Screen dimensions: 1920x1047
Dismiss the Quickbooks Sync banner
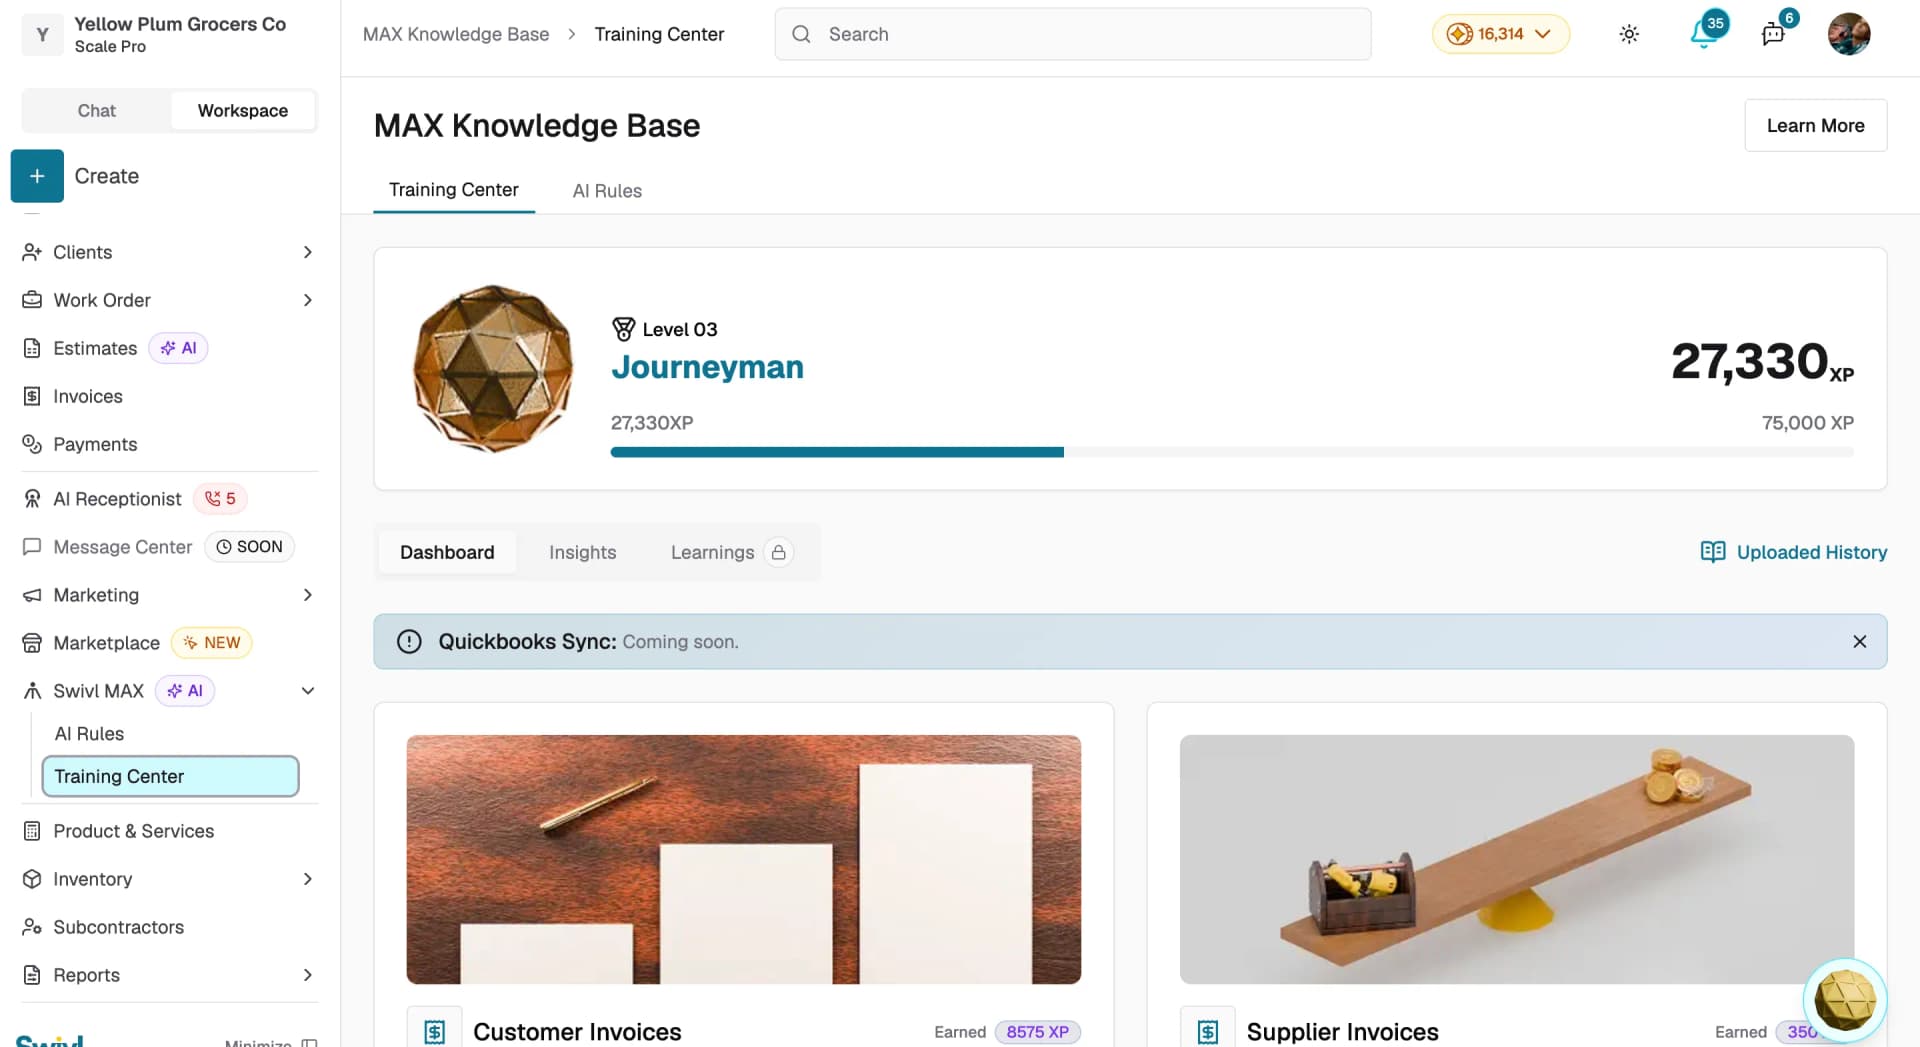tap(1859, 642)
